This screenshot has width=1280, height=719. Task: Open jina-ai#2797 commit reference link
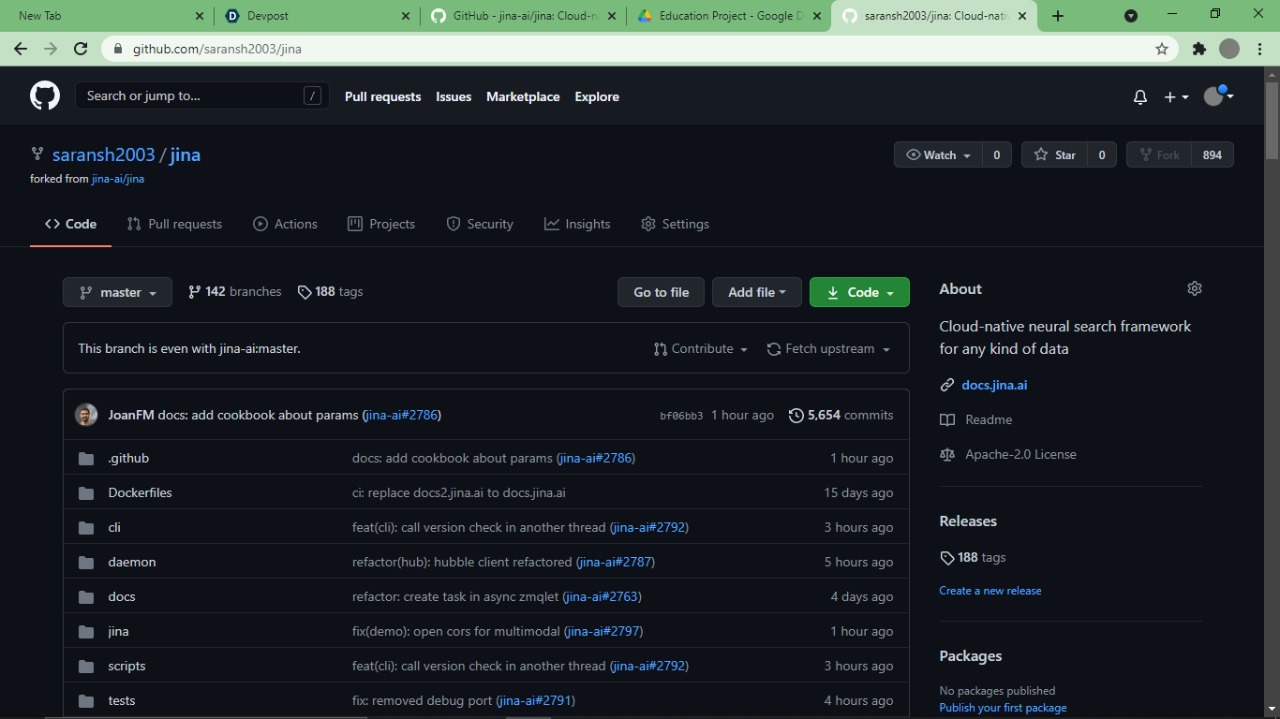603,631
